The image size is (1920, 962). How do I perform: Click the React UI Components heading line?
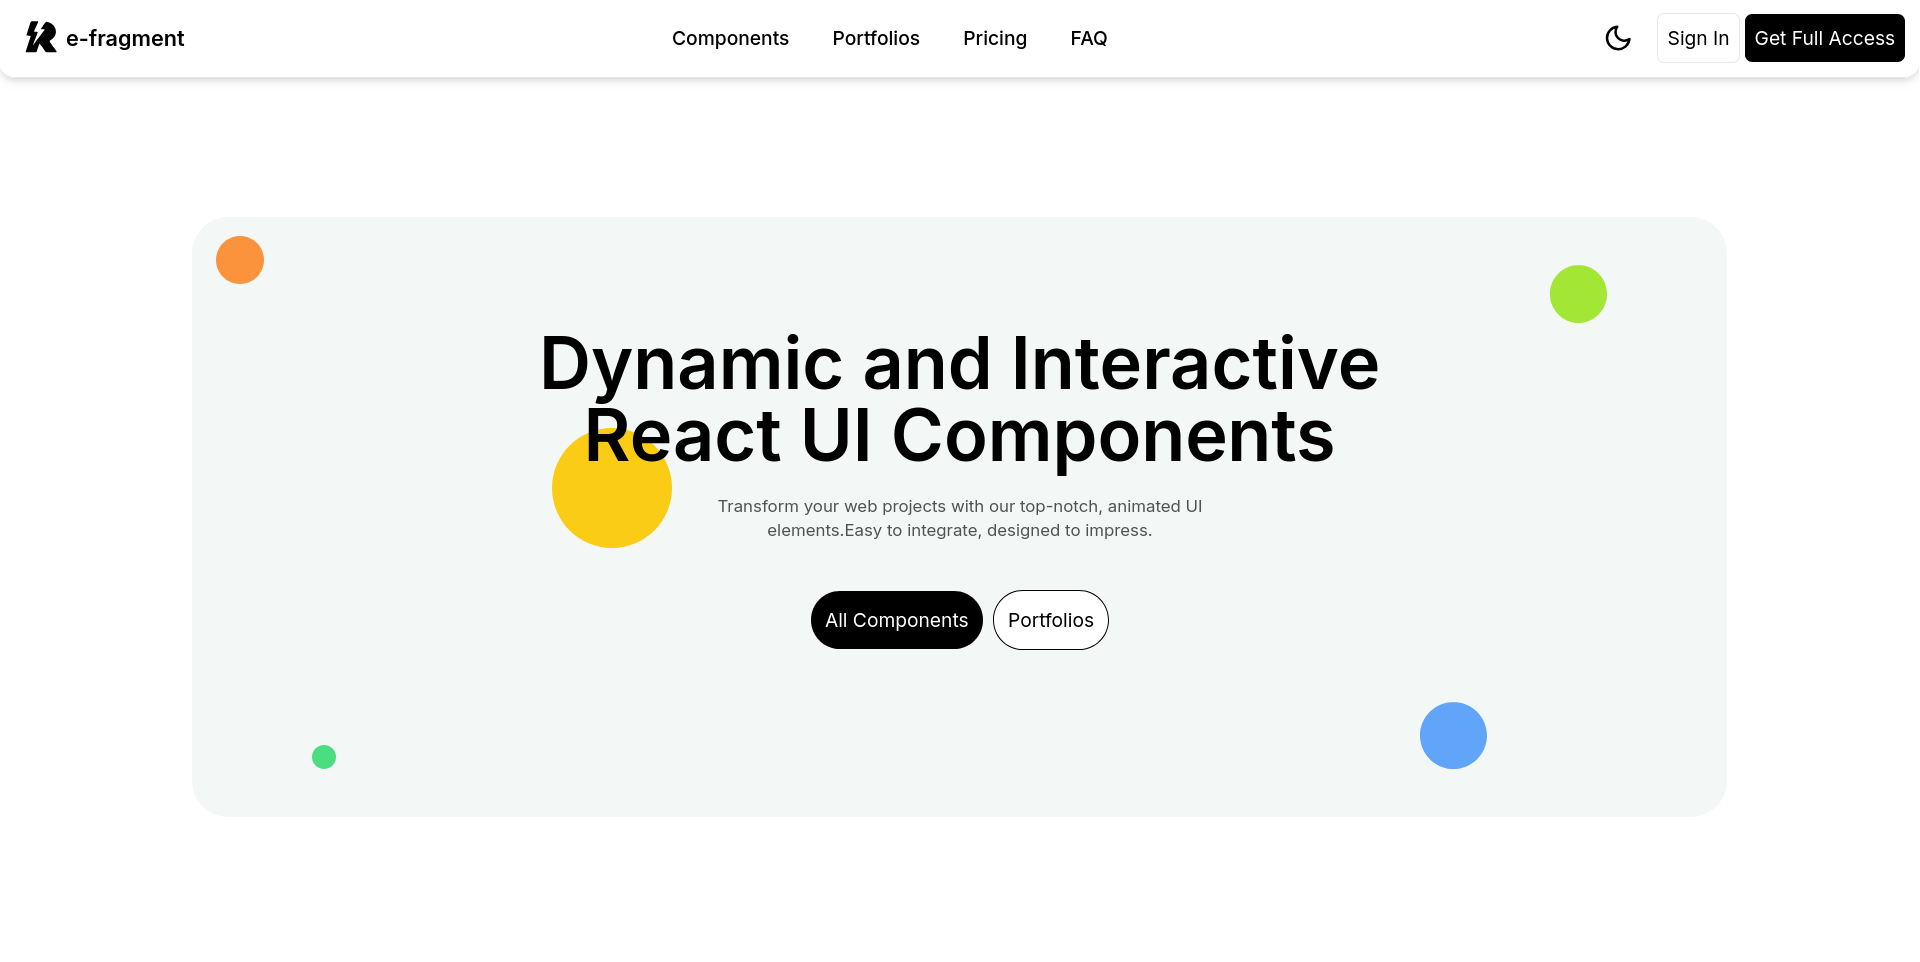(x=960, y=436)
